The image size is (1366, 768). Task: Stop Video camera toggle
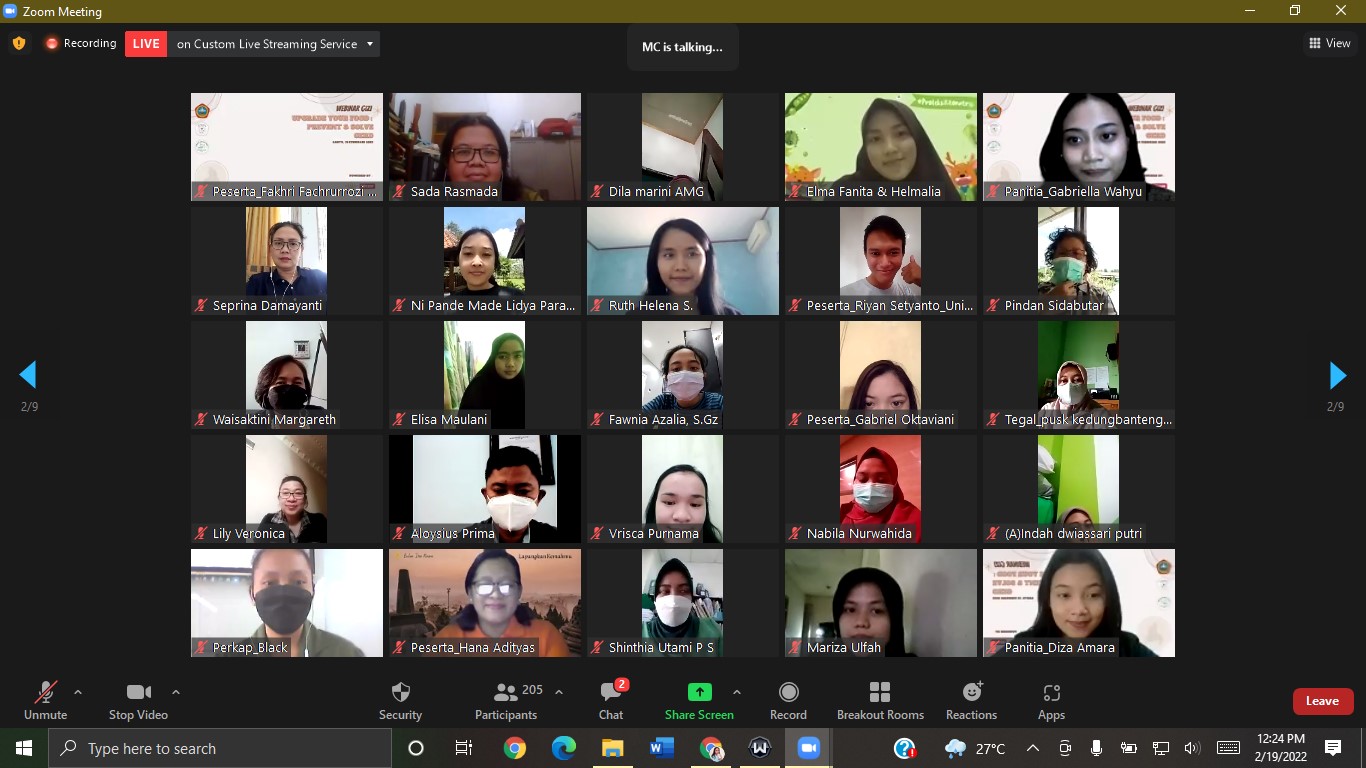(138, 700)
